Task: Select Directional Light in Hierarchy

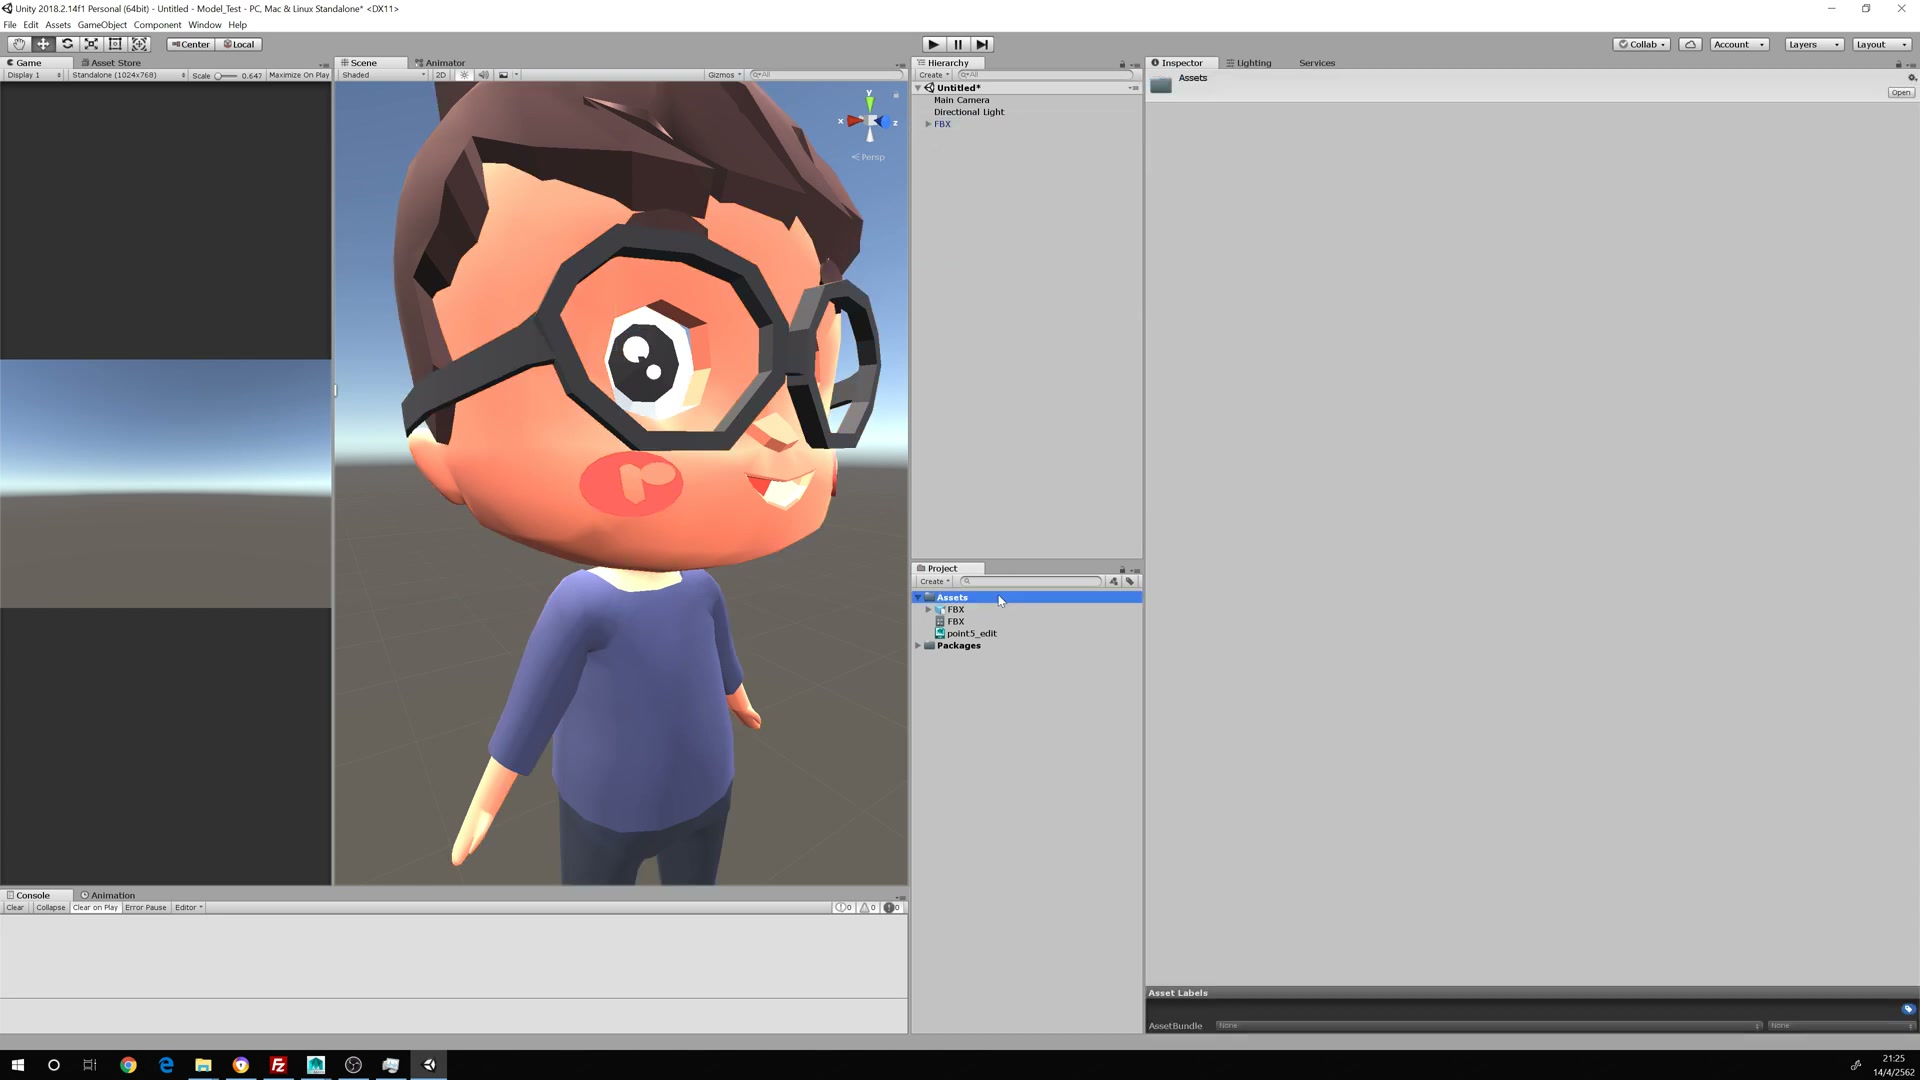Action: [968, 112]
